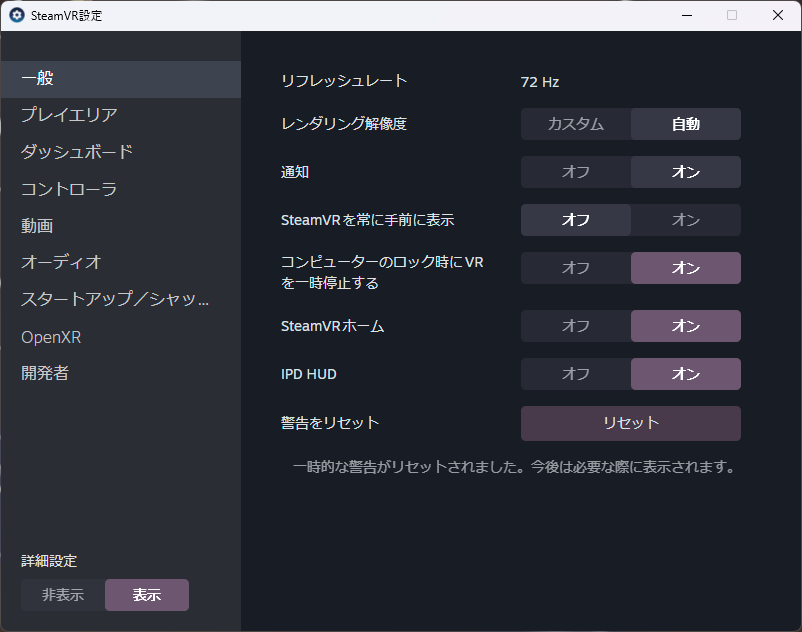This screenshot has height=632, width=802.
Task: Click the 72 Hz refresh rate value
Action: coord(540,82)
